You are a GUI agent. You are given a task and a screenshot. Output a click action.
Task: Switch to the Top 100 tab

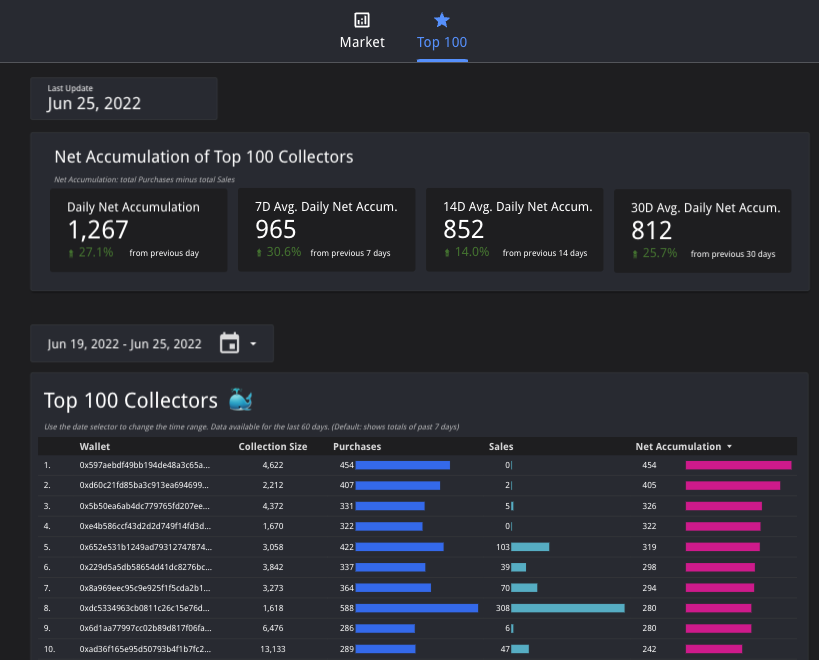(x=442, y=31)
